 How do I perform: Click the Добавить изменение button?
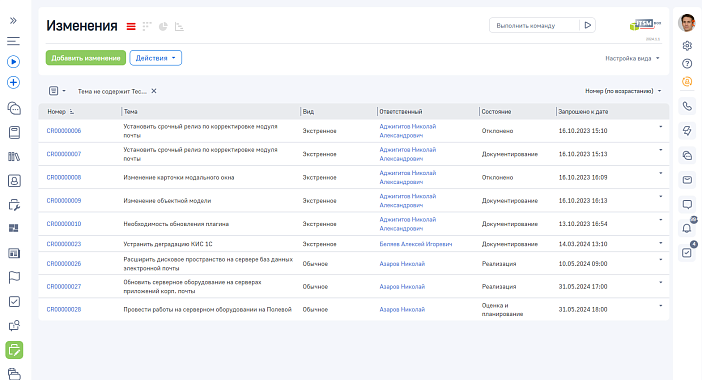[x=86, y=58]
